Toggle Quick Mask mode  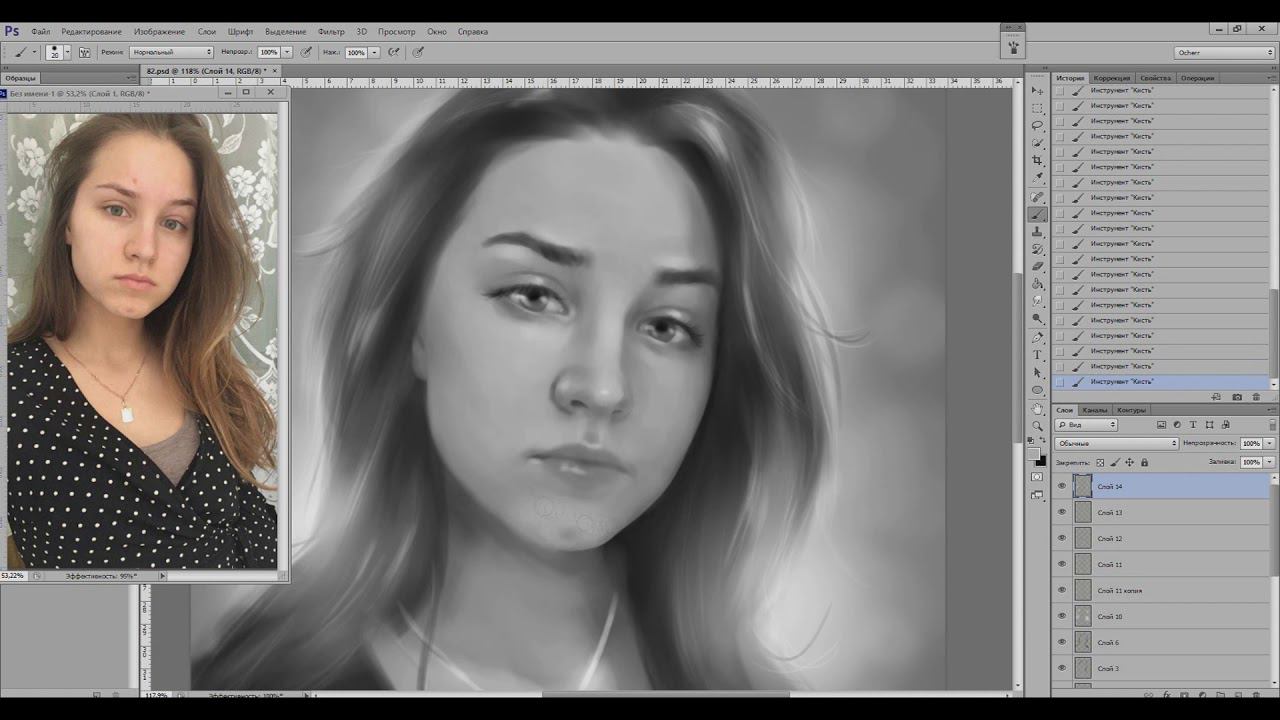(1037, 477)
